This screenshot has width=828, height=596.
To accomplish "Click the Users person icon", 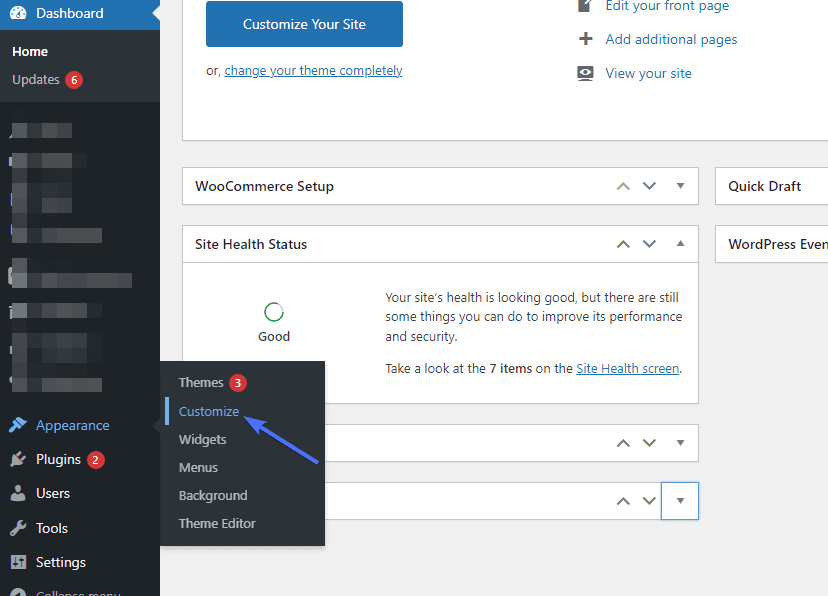I will tap(18, 493).
